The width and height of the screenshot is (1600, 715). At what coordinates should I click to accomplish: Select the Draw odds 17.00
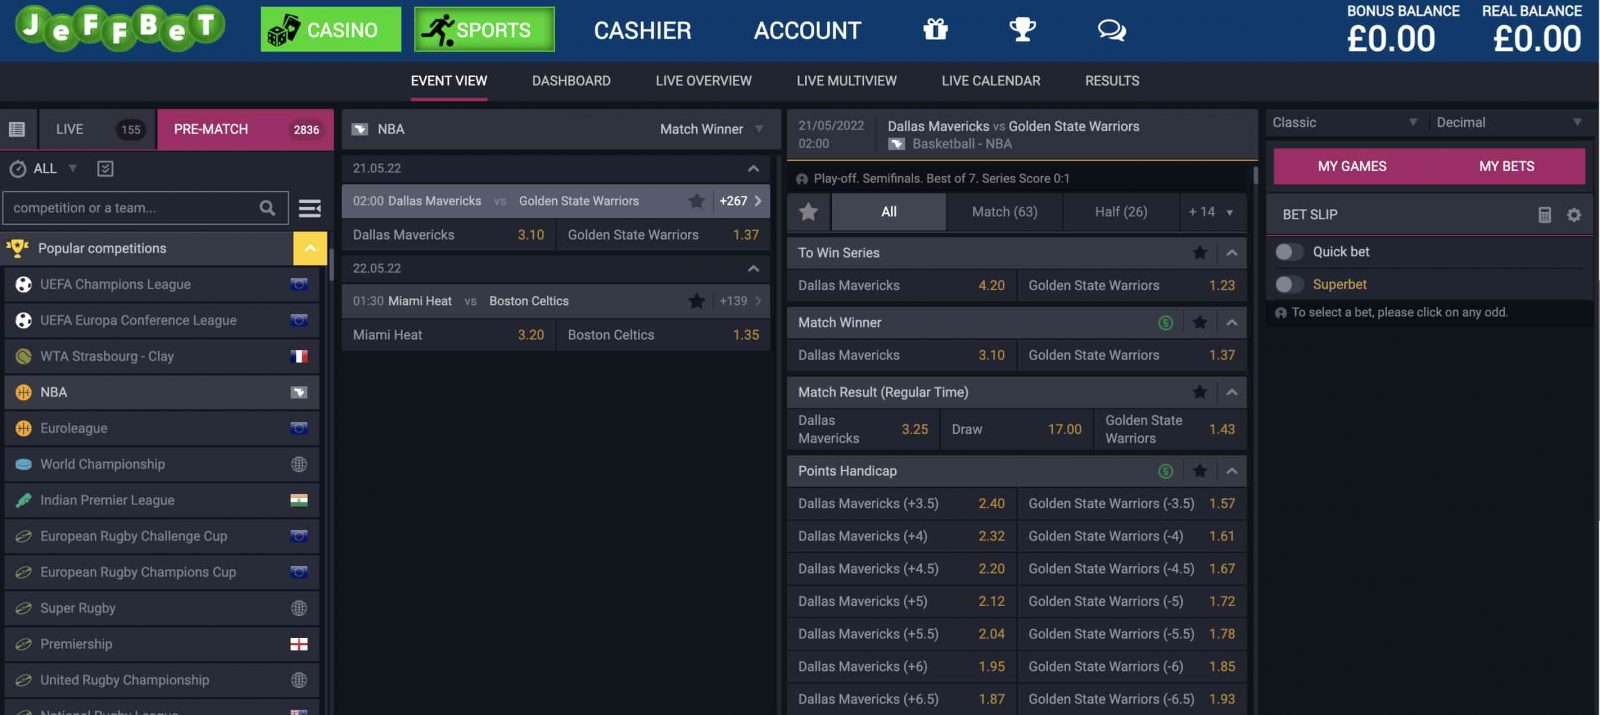(x=1016, y=429)
